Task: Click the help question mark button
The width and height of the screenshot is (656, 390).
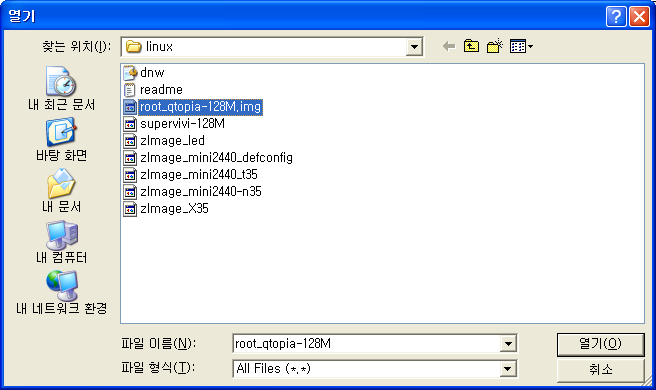Action: tap(616, 17)
